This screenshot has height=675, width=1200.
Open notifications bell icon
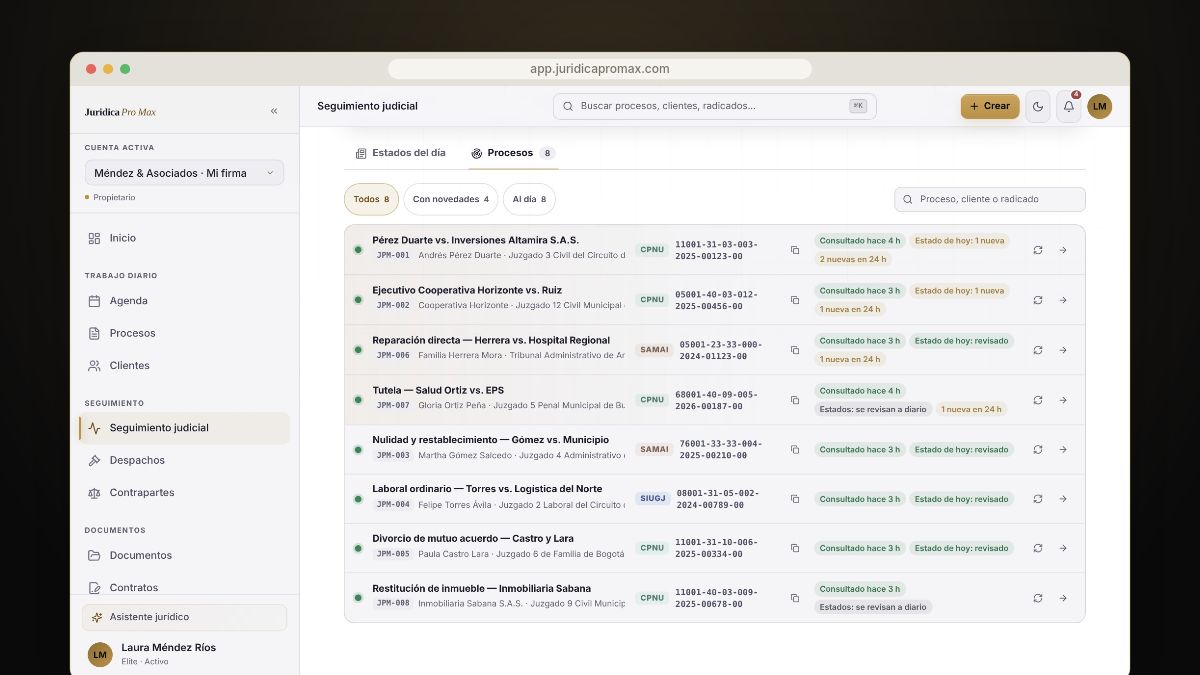1069,106
